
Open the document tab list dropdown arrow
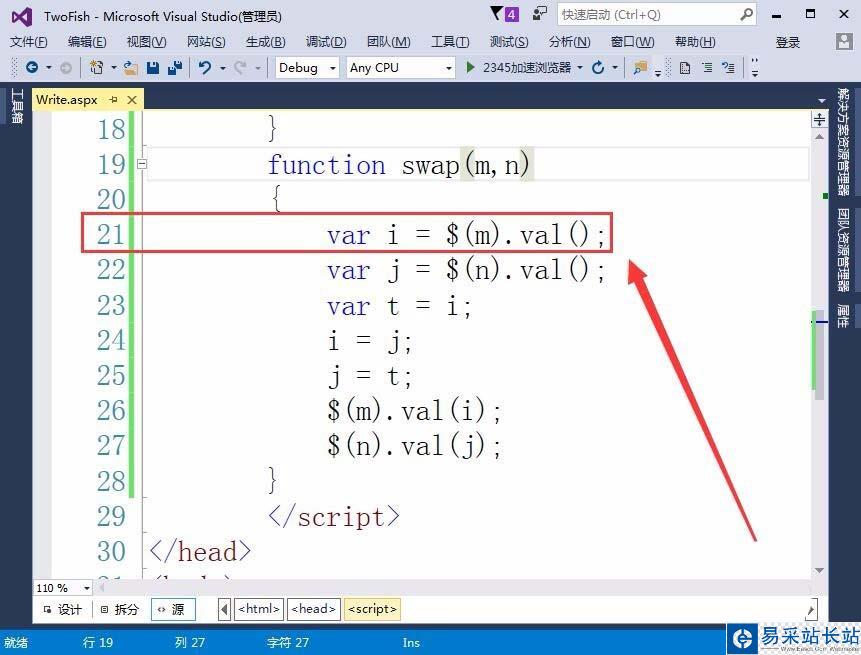822,100
